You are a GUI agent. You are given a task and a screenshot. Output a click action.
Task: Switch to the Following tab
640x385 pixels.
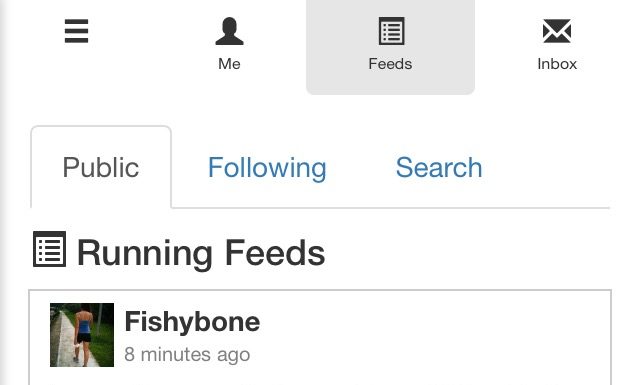coord(267,167)
